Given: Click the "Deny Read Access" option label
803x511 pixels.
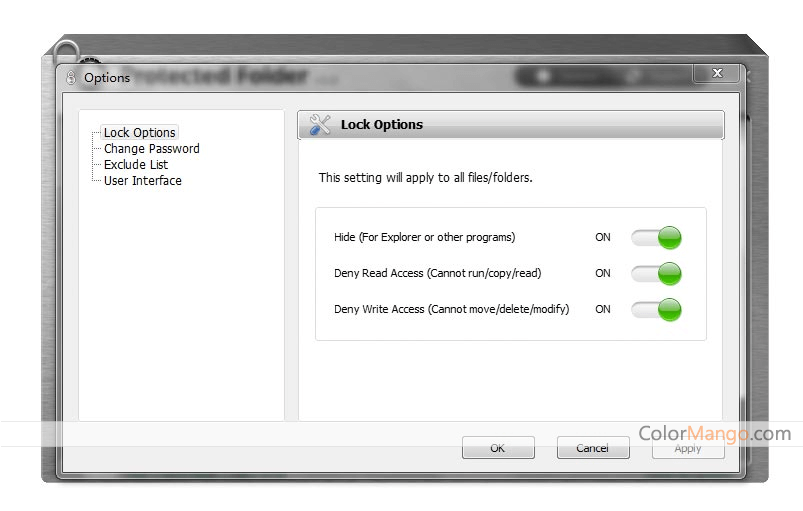Looking at the screenshot, I should (x=437, y=273).
